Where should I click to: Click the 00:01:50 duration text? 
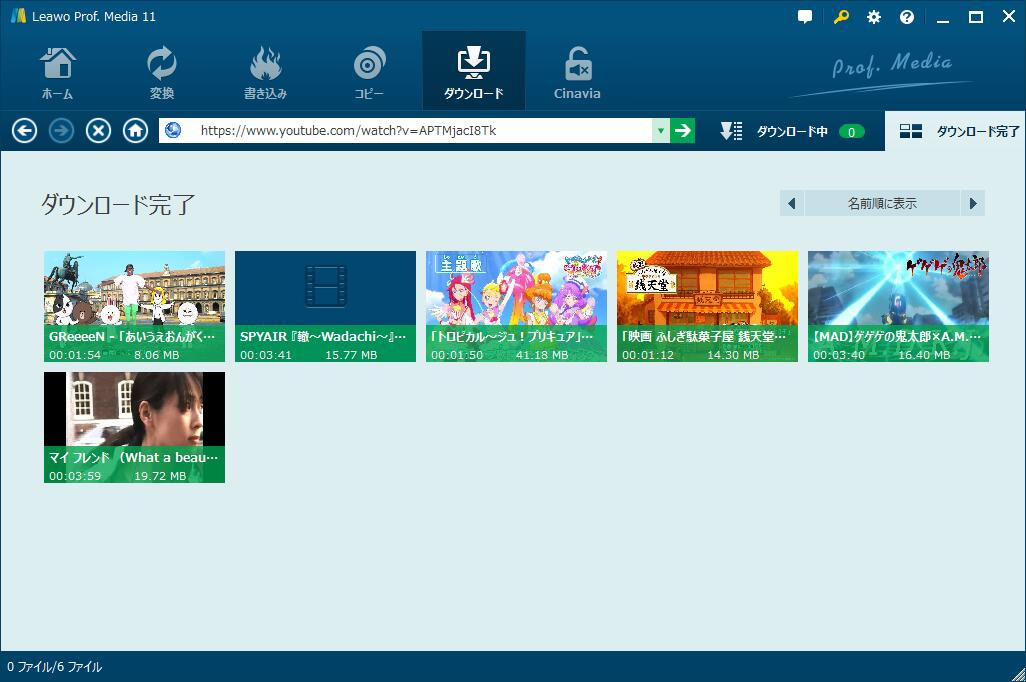457,355
